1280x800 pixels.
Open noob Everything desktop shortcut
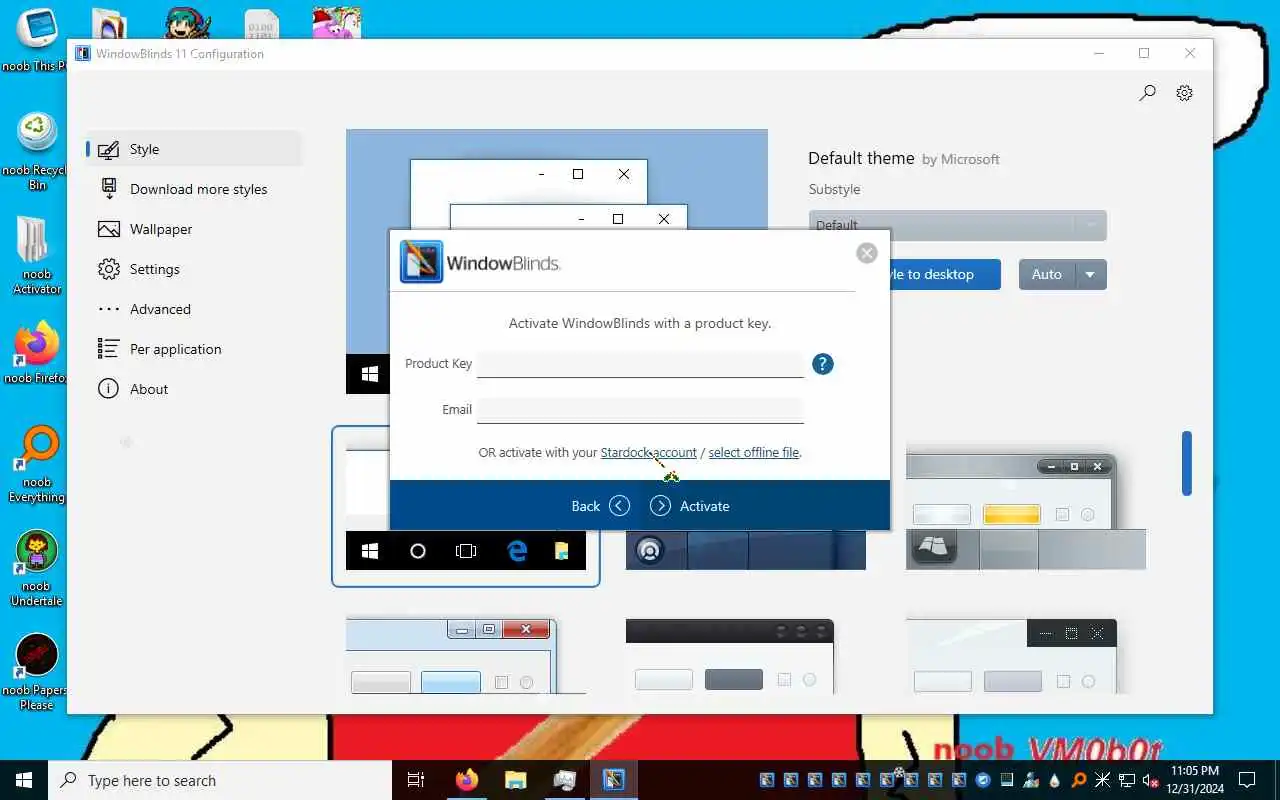point(35,465)
